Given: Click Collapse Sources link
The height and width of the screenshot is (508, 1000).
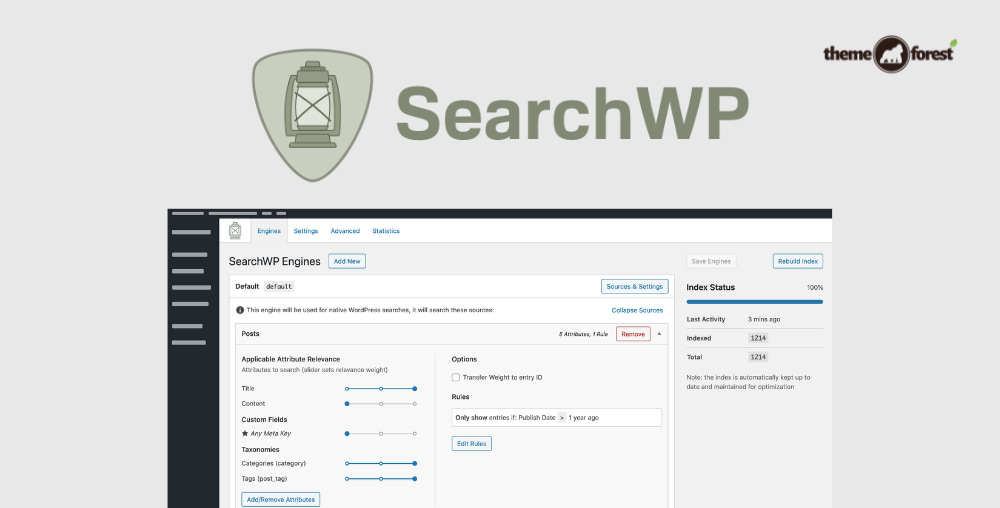Looking at the screenshot, I should click(637, 310).
